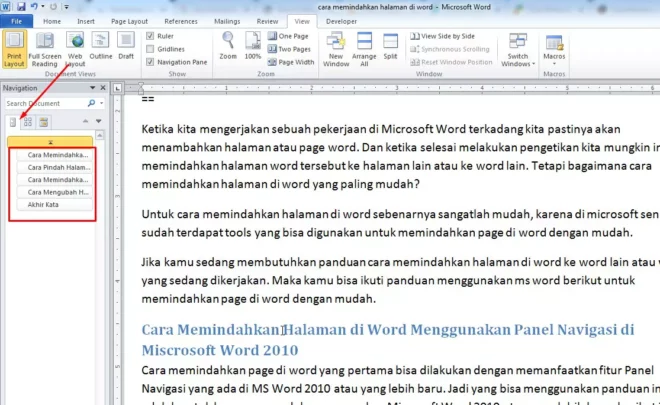Switch to Print Layout view
Image resolution: width=660 pixels, height=405 pixels.
click(x=14, y=49)
